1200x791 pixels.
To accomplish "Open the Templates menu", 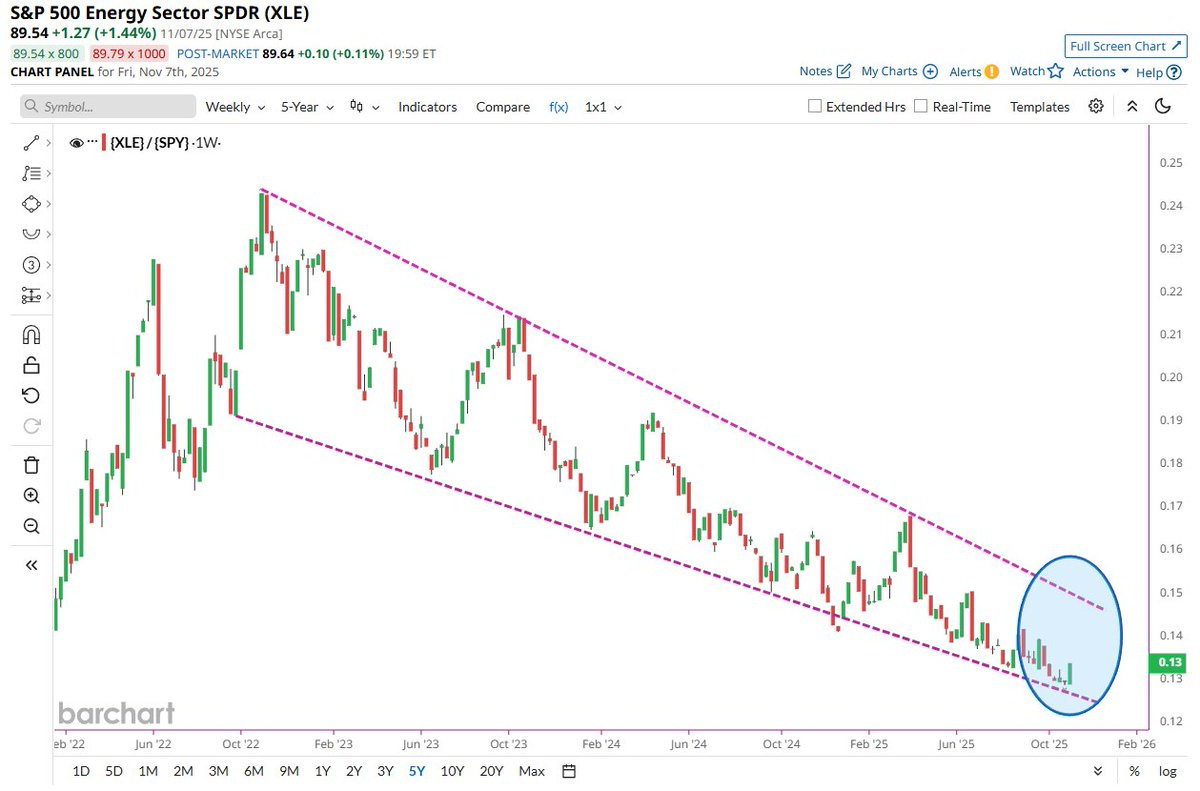I will pyautogui.click(x=1039, y=107).
